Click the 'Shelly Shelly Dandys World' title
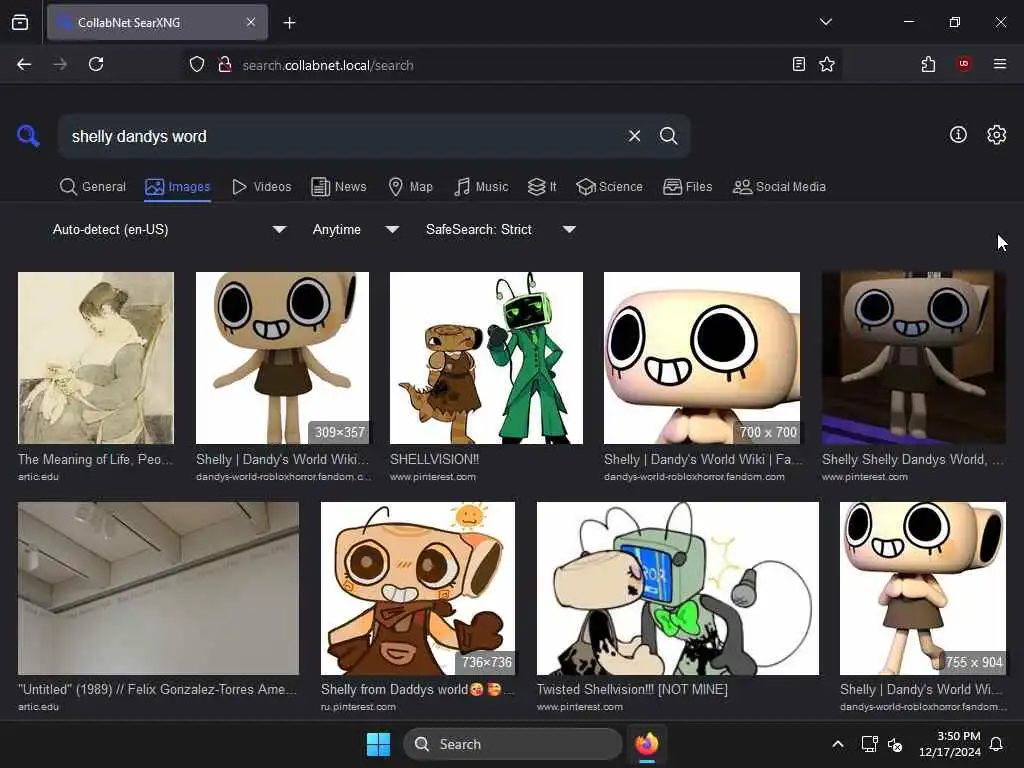 click(x=913, y=459)
